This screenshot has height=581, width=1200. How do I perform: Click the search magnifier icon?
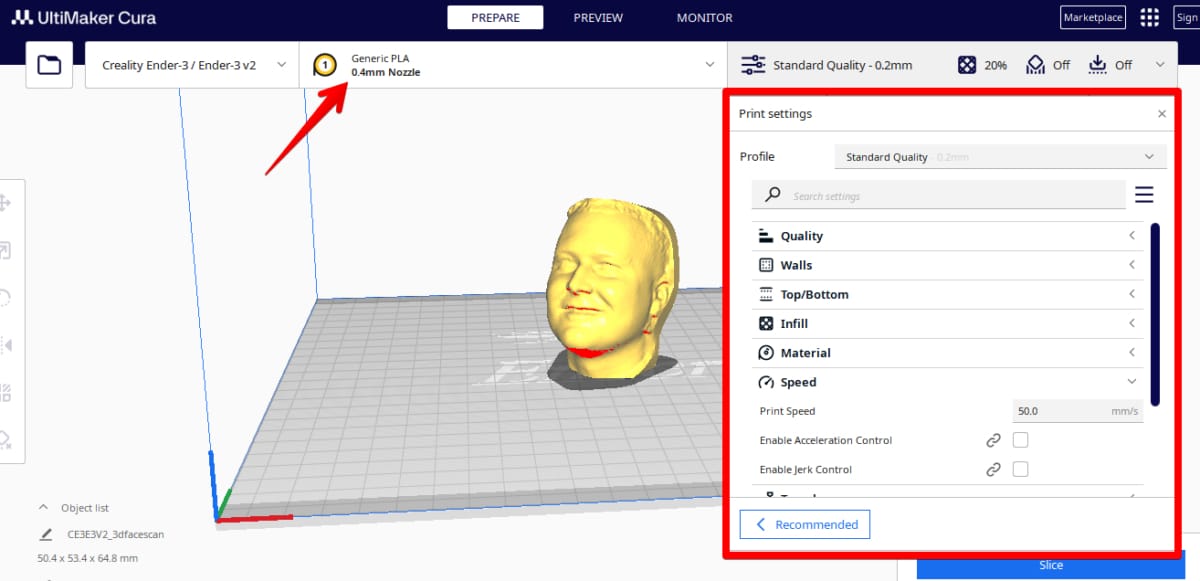pos(772,195)
